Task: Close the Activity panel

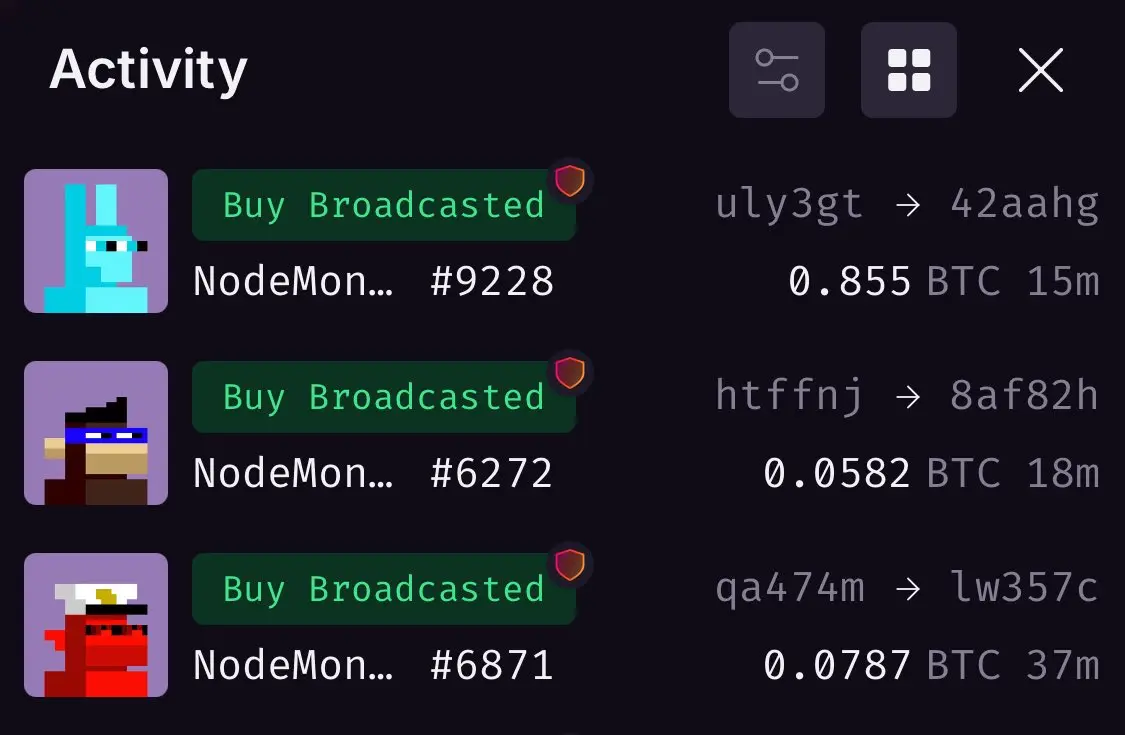Action: [x=1040, y=70]
